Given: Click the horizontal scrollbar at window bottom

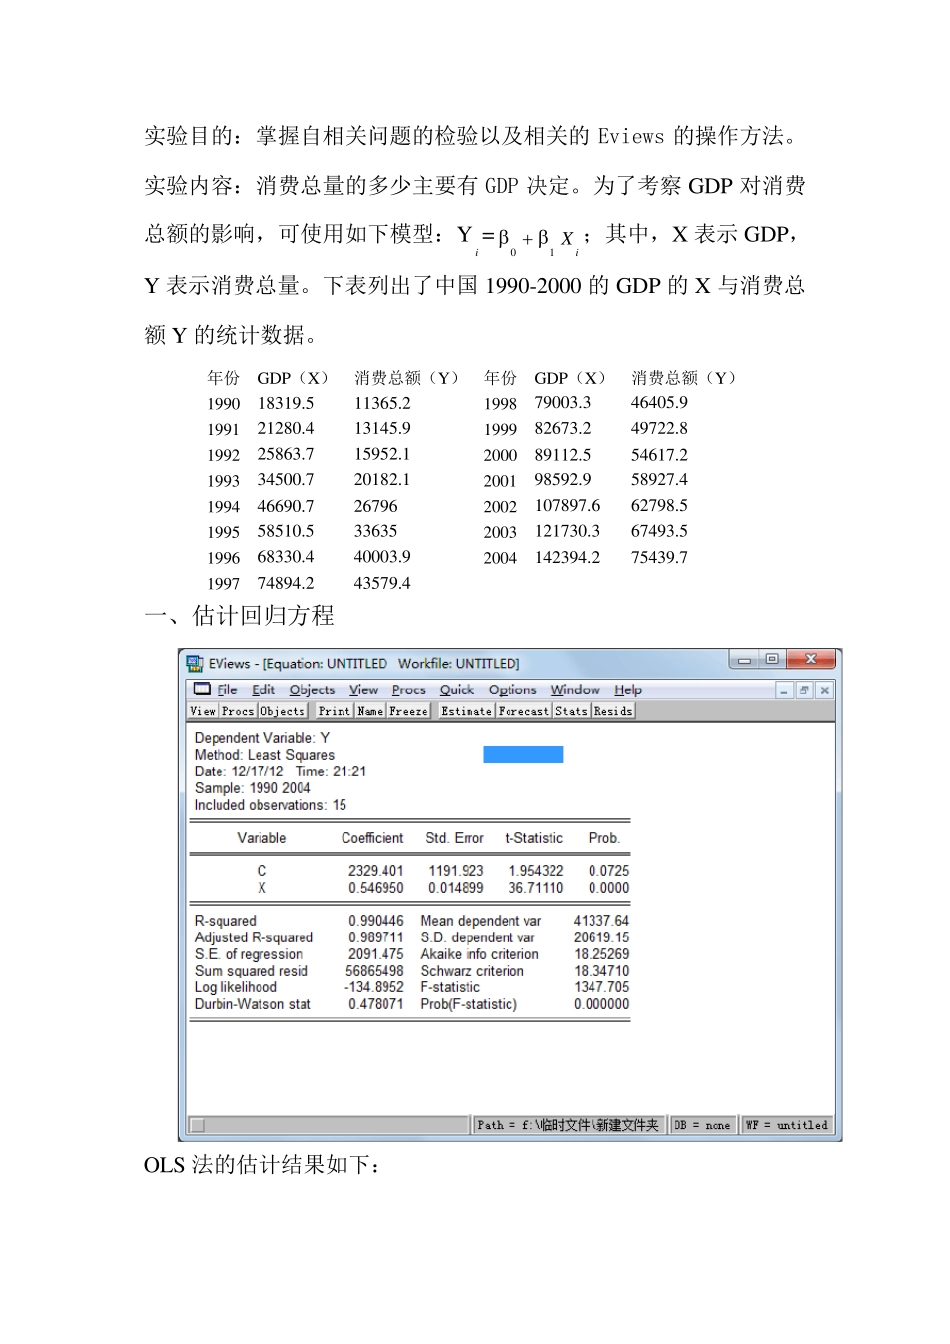Looking at the screenshot, I should [x=329, y=1125].
